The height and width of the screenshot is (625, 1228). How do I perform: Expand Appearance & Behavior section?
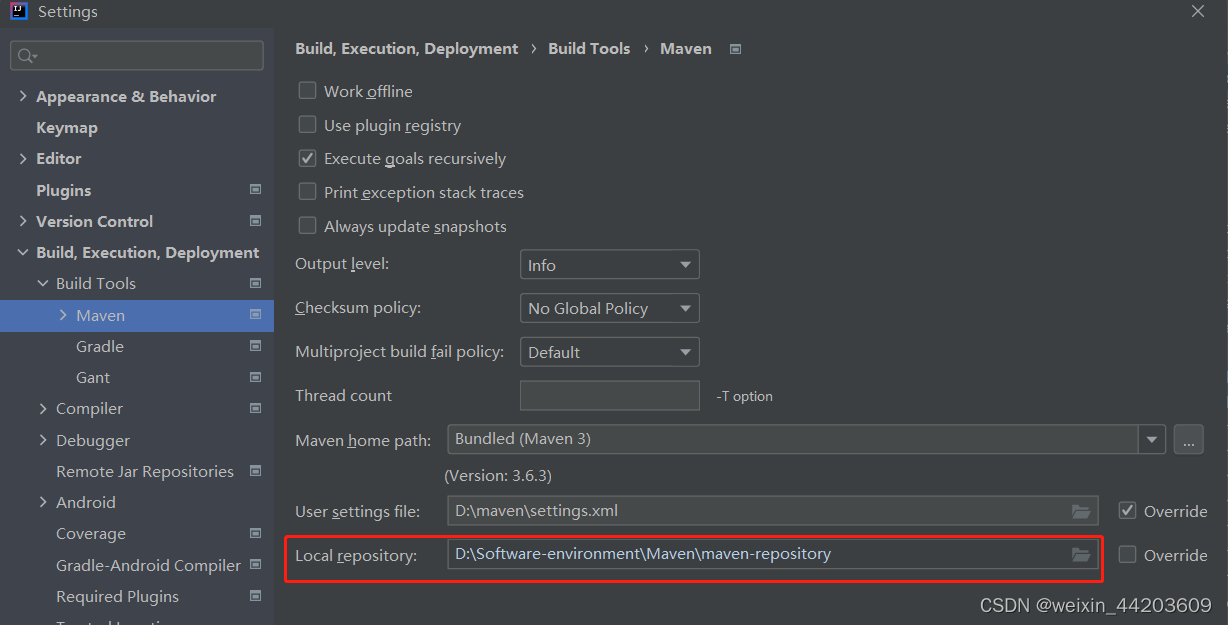pos(23,96)
